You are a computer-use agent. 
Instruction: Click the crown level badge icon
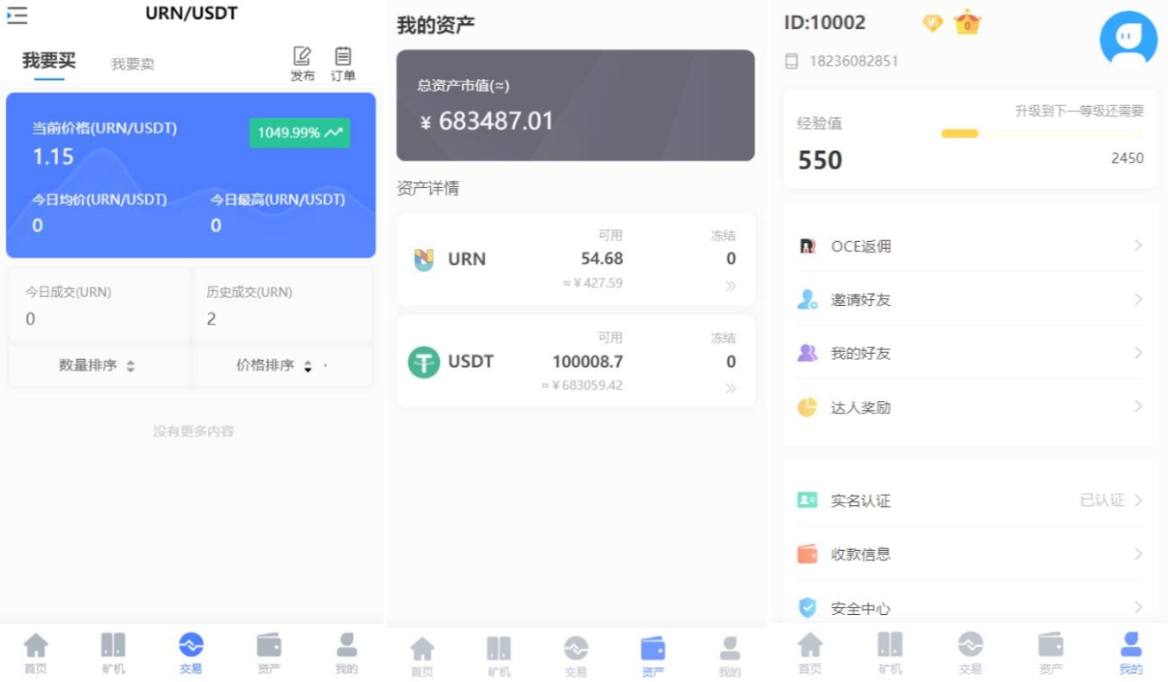pyautogui.click(x=967, y=22)
